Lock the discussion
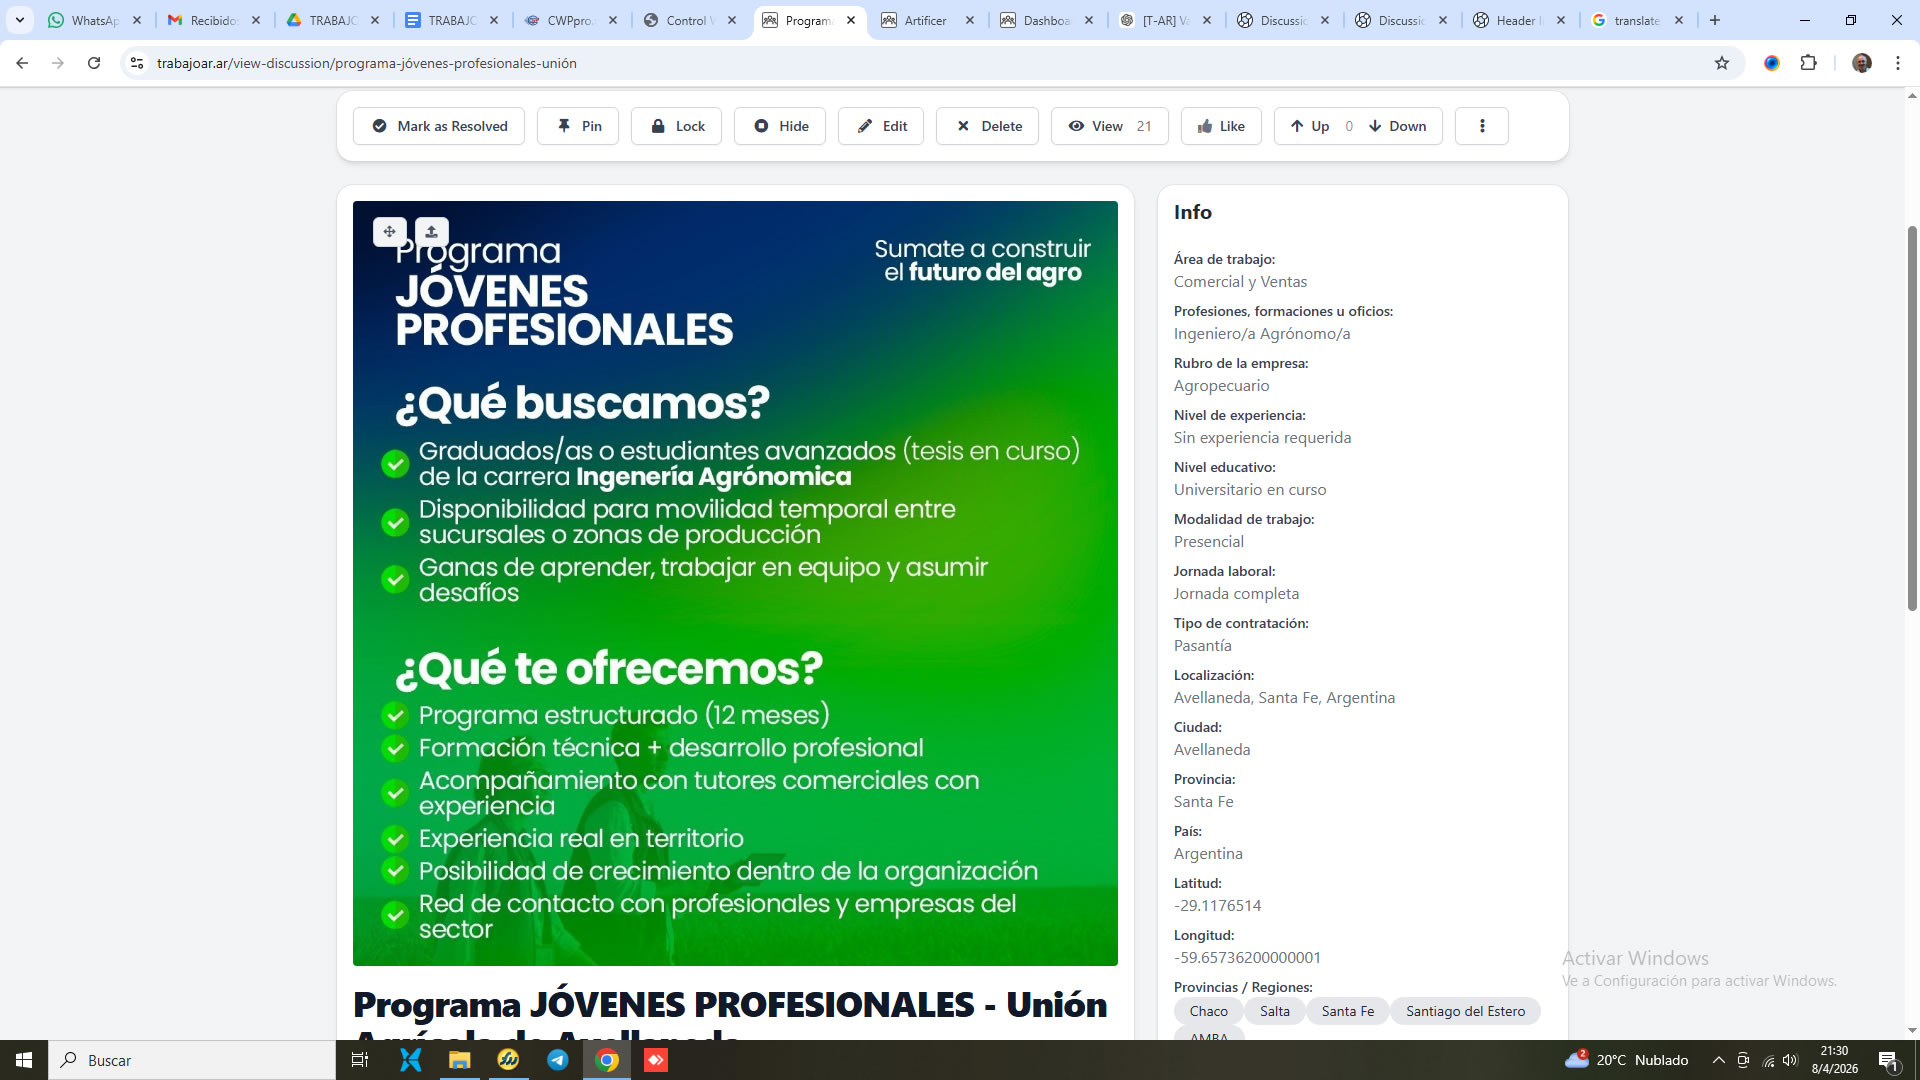This screenshot has height=1080, width=1920. (676, 126)
